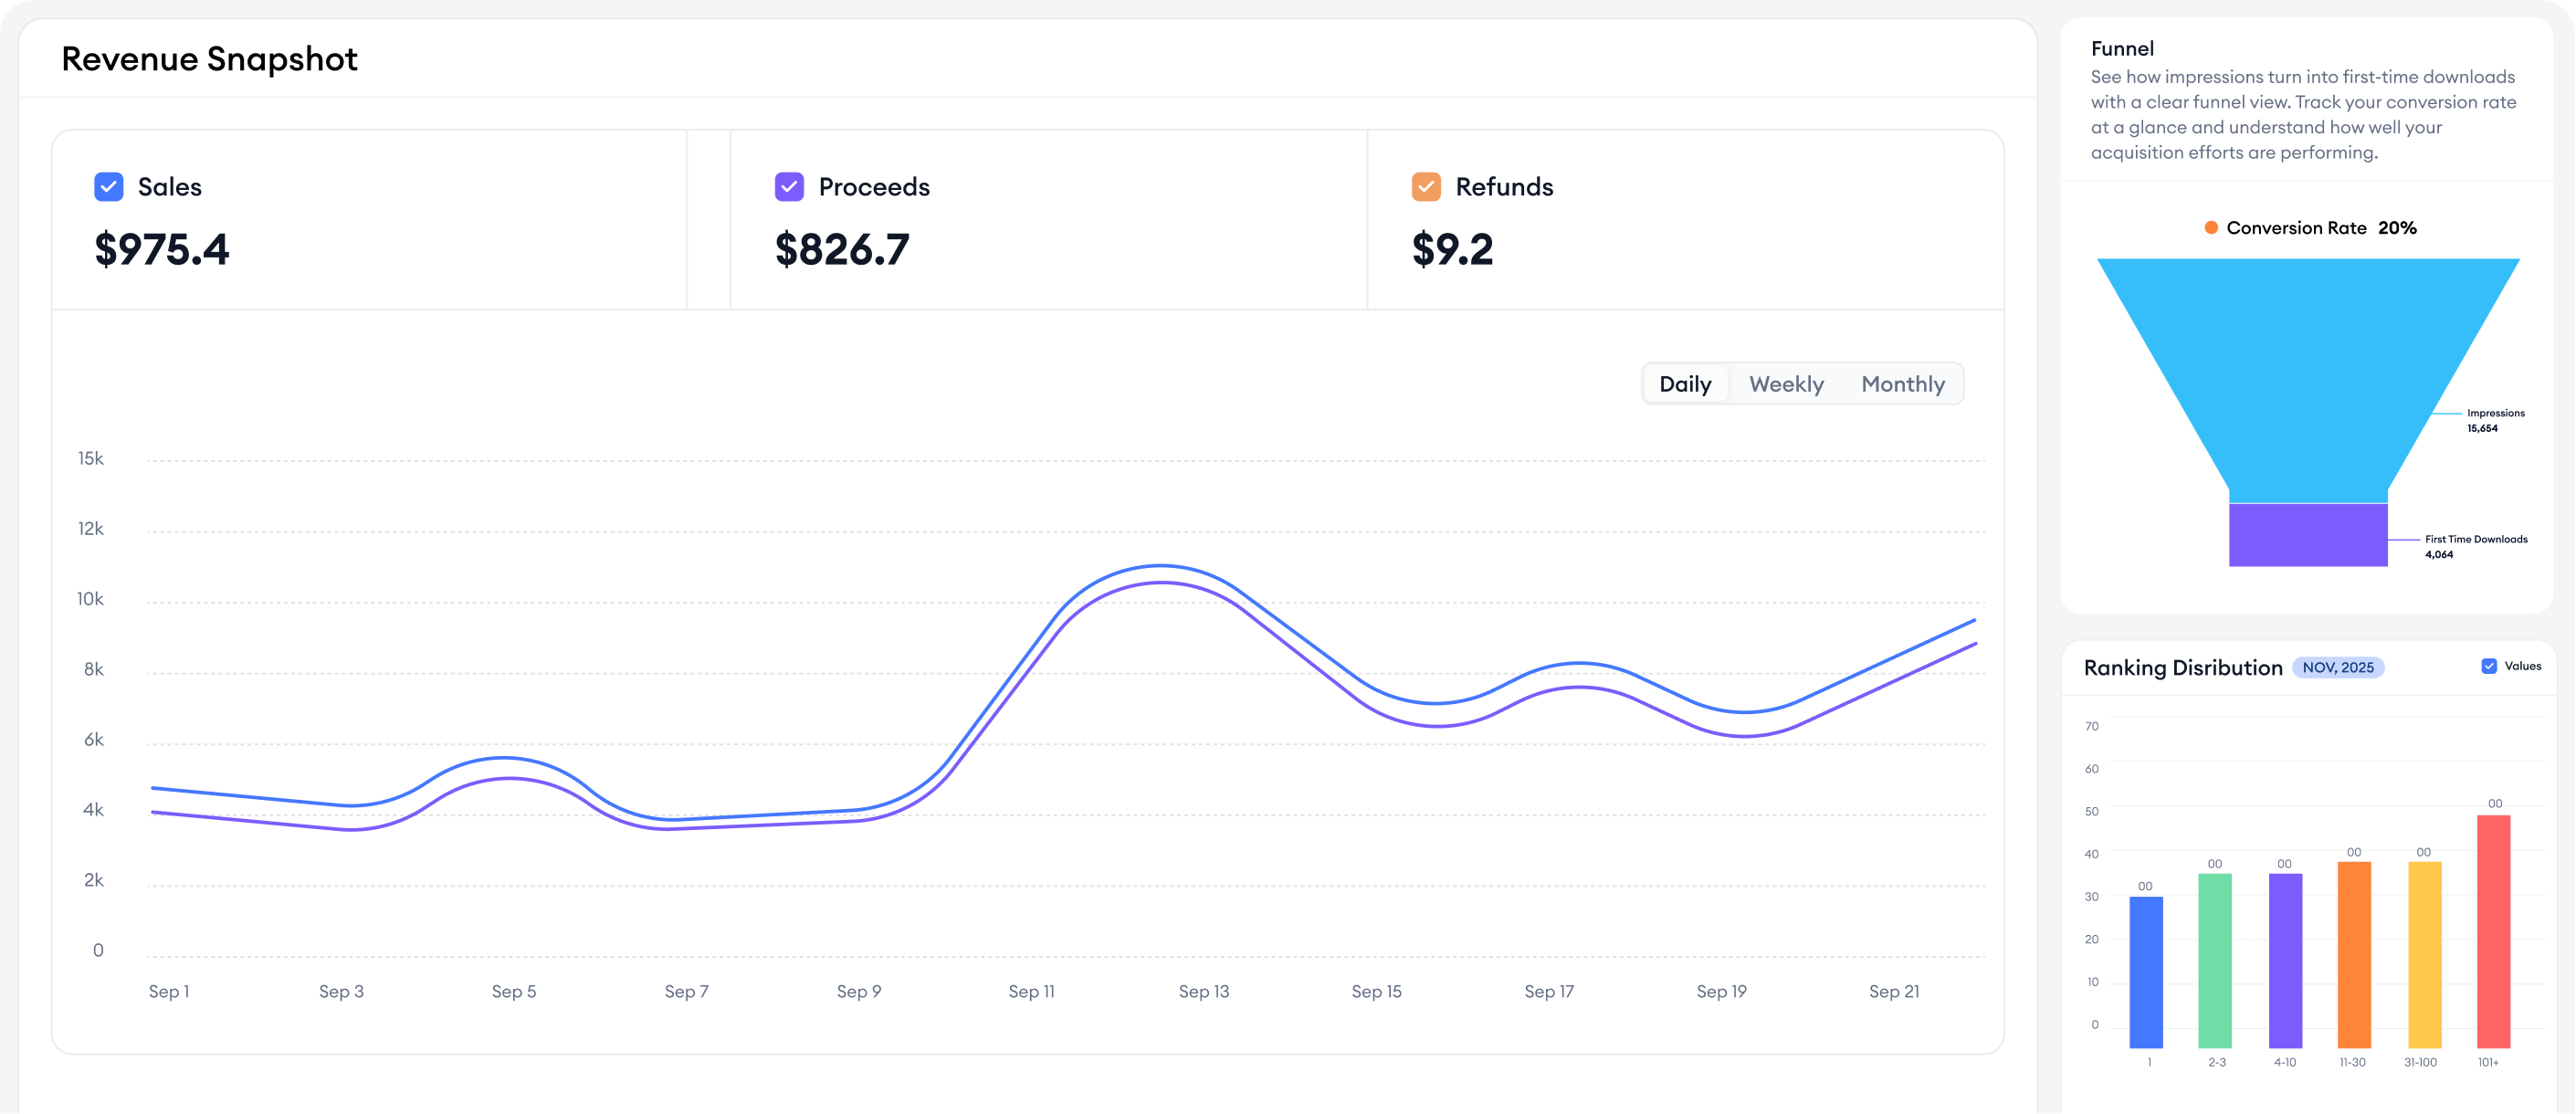Disable the Values checkbox in Ranking Distribution
The width and height of the screenshot is (2576, 1114).
click(x=2489, y=665)
